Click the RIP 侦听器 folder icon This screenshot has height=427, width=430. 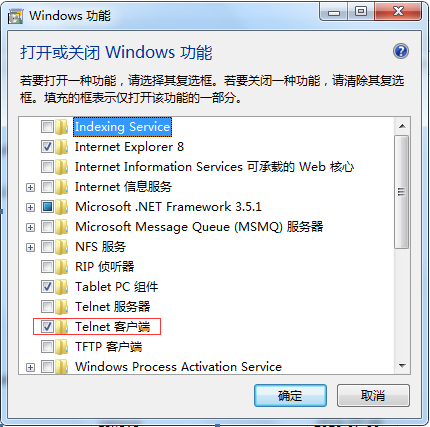(x=62, y=267)
